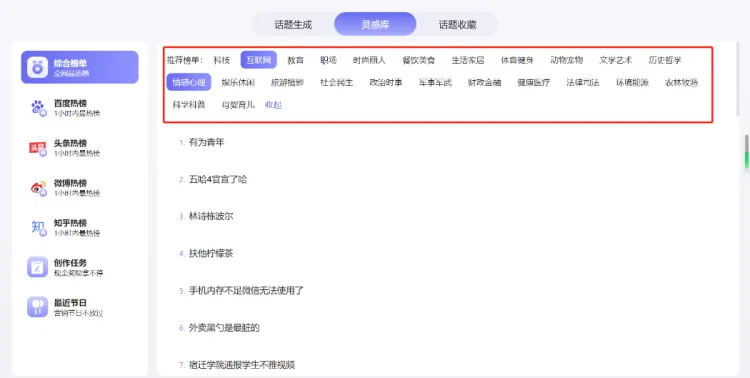The image size is (750, 378).
Task: Open topic 五哈4官宣了哈
Action: (218, 179)
